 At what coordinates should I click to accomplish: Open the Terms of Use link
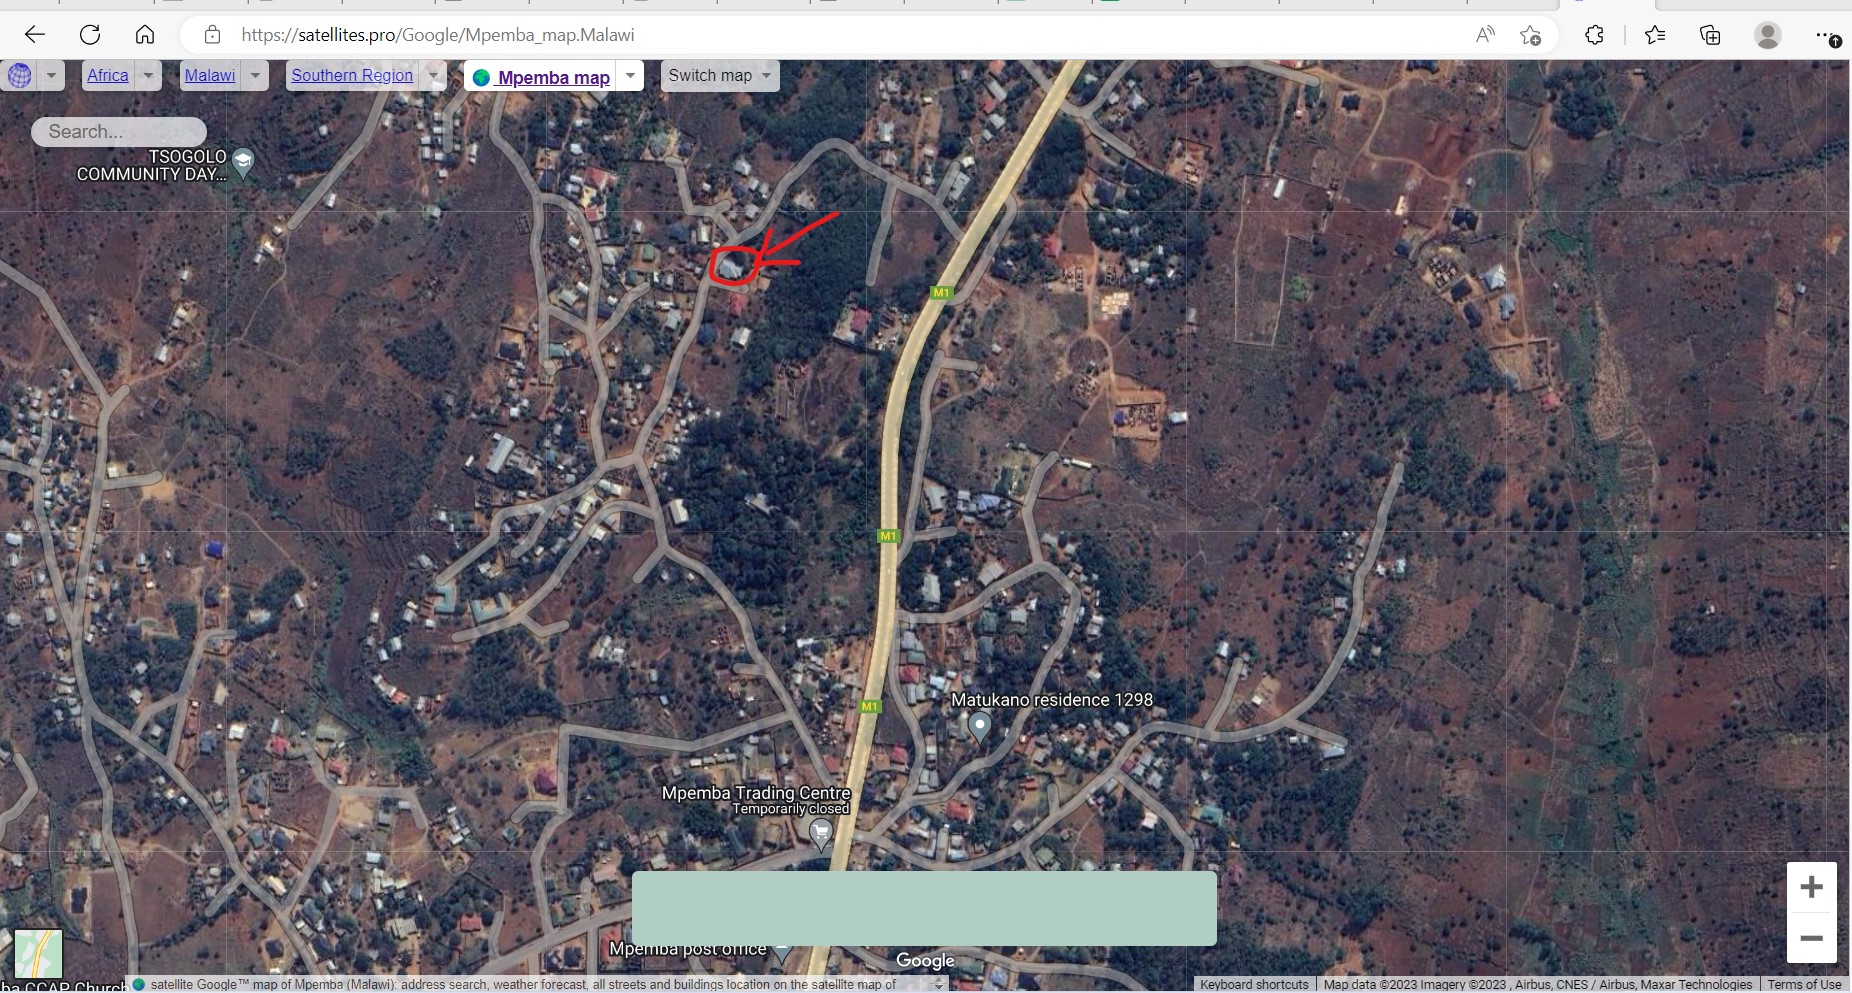(x=1803, y=984)
